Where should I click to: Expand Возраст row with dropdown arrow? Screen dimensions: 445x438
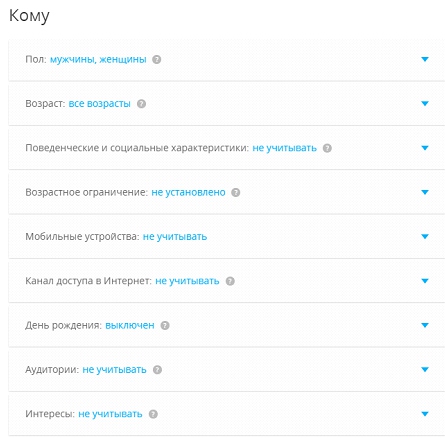point(425,104)
